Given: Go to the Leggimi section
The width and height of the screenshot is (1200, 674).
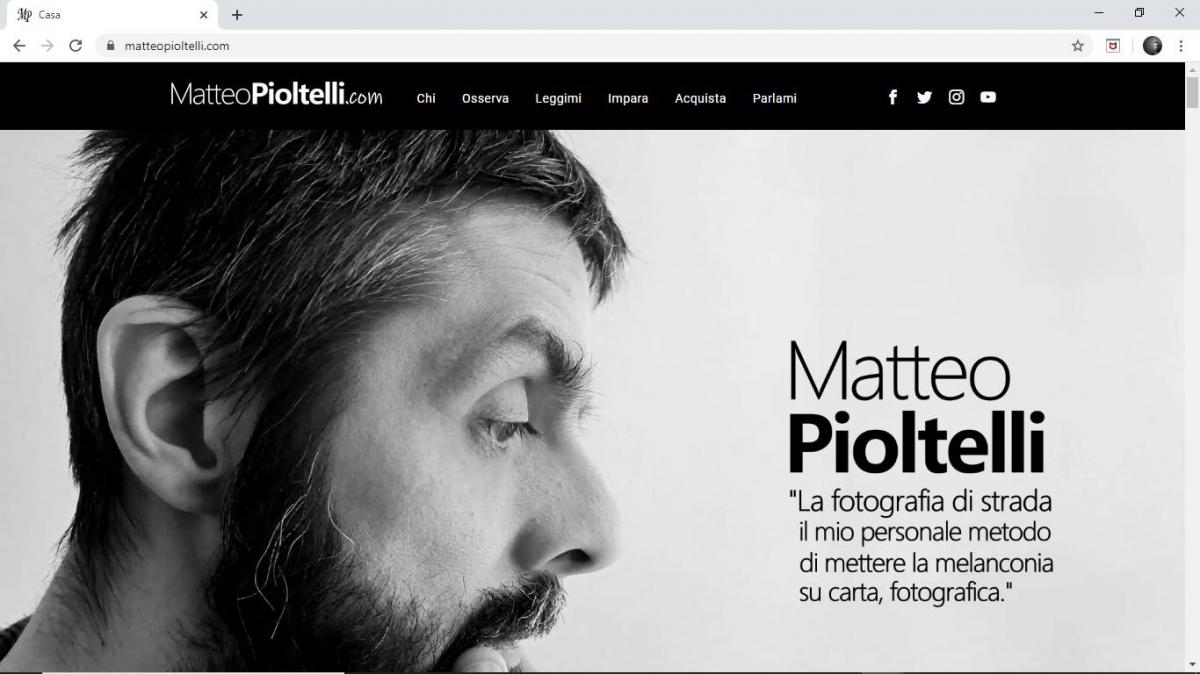Looking at the screenshot, I should [558, 98].
